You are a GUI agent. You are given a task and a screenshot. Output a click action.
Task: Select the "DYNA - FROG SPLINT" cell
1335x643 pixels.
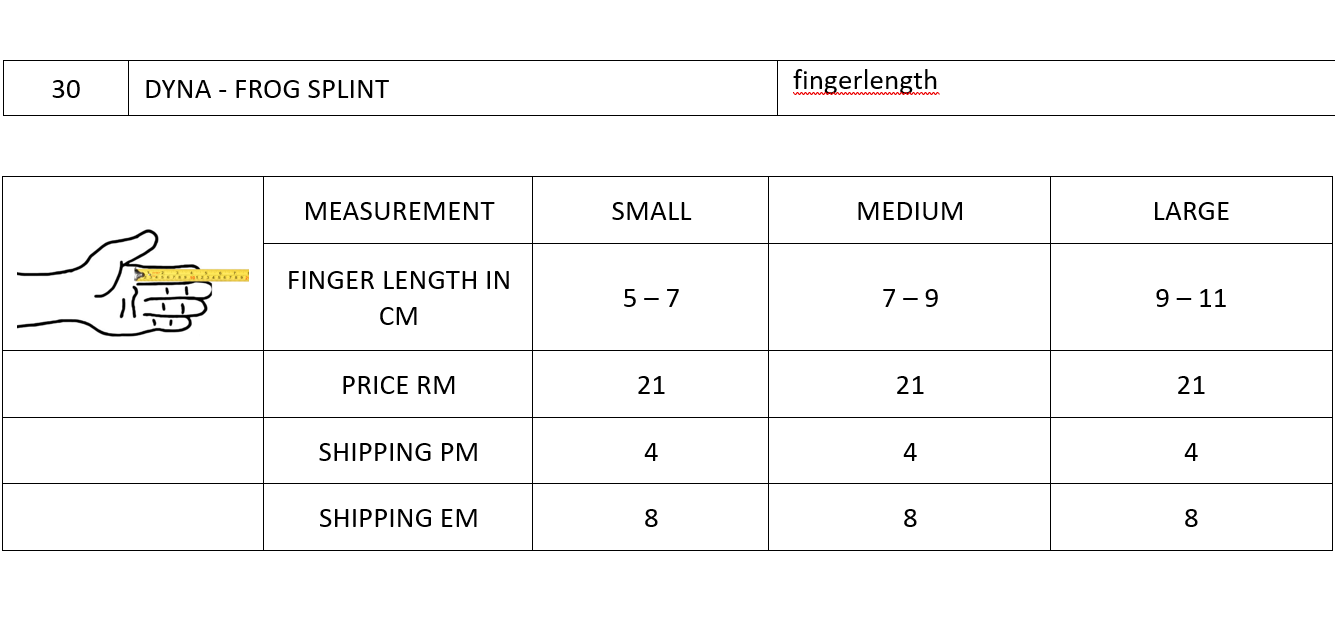point(266,89)
